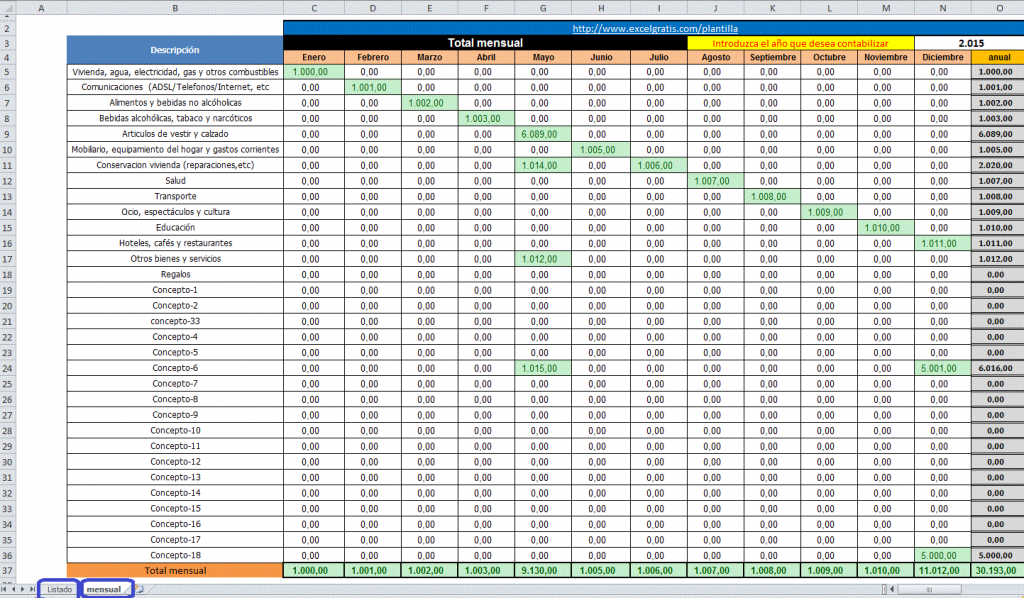Image resolution: width=1024 pixels, height=598 pixels.
Task: Select 'Mobiliario, equipamiento del hogar' cell
Action: click(x=175, y=150)
